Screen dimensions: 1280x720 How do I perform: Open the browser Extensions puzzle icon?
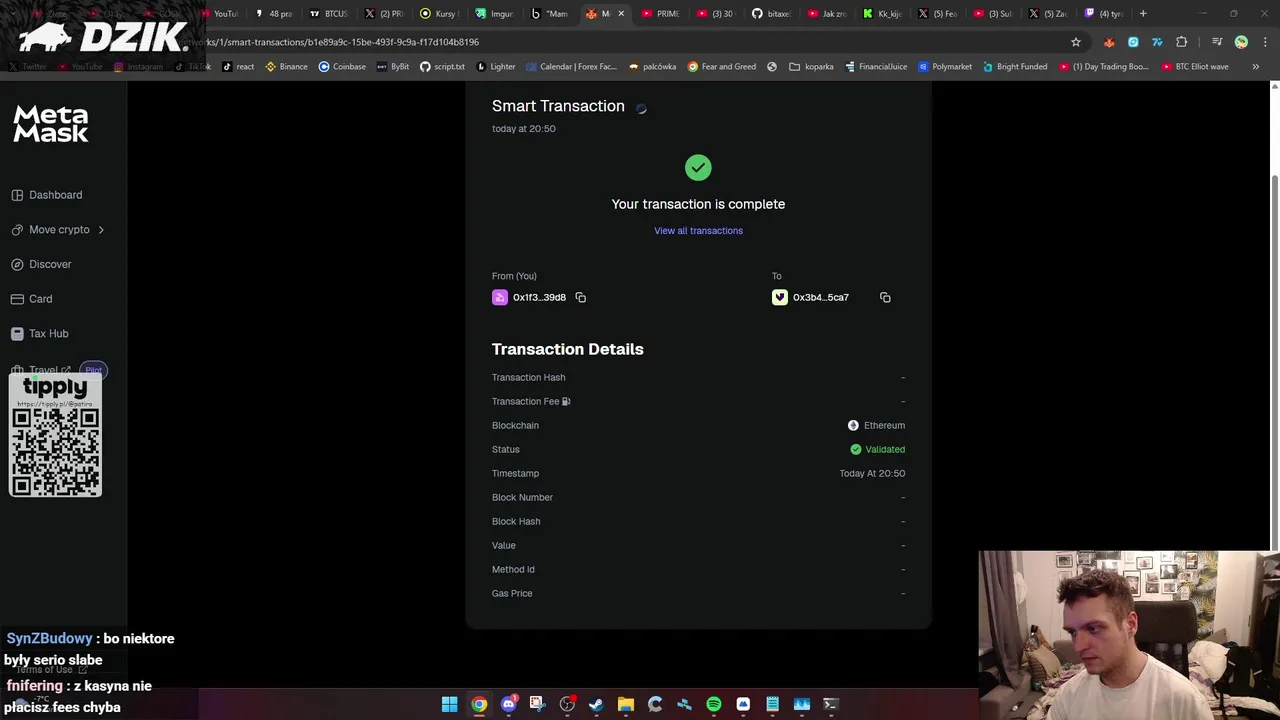pyautogui.click(x=1182, y=42)
